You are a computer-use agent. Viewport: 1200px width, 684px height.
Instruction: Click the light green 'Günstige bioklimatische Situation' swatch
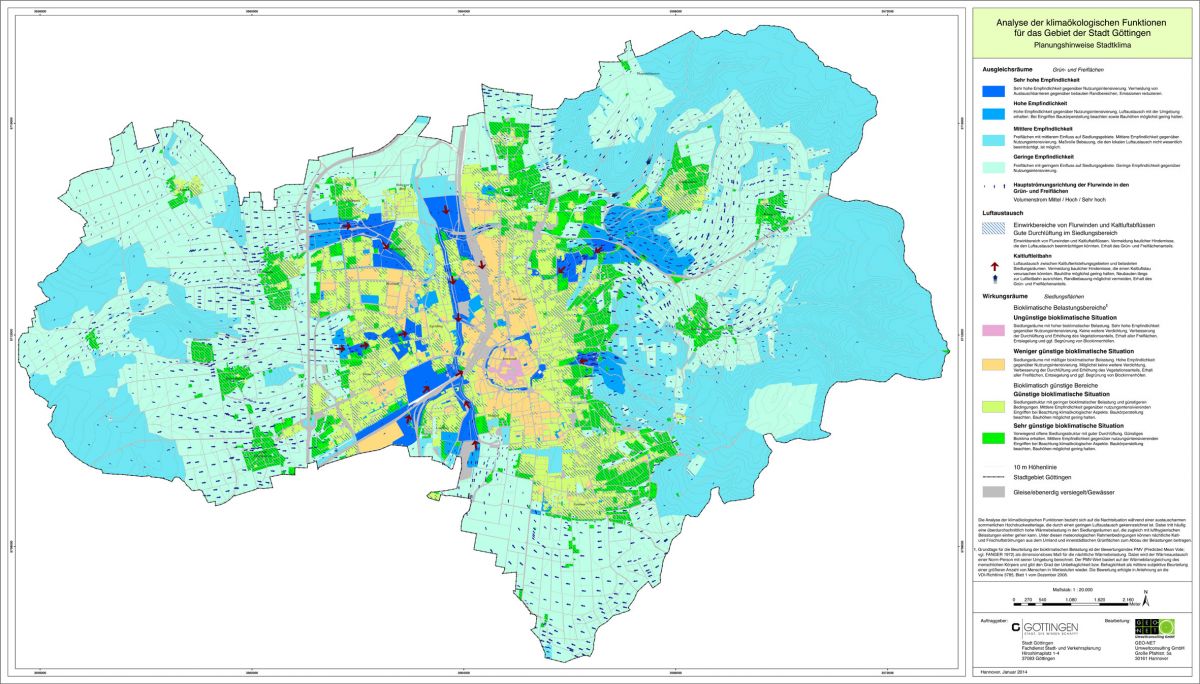pos(993,407)
